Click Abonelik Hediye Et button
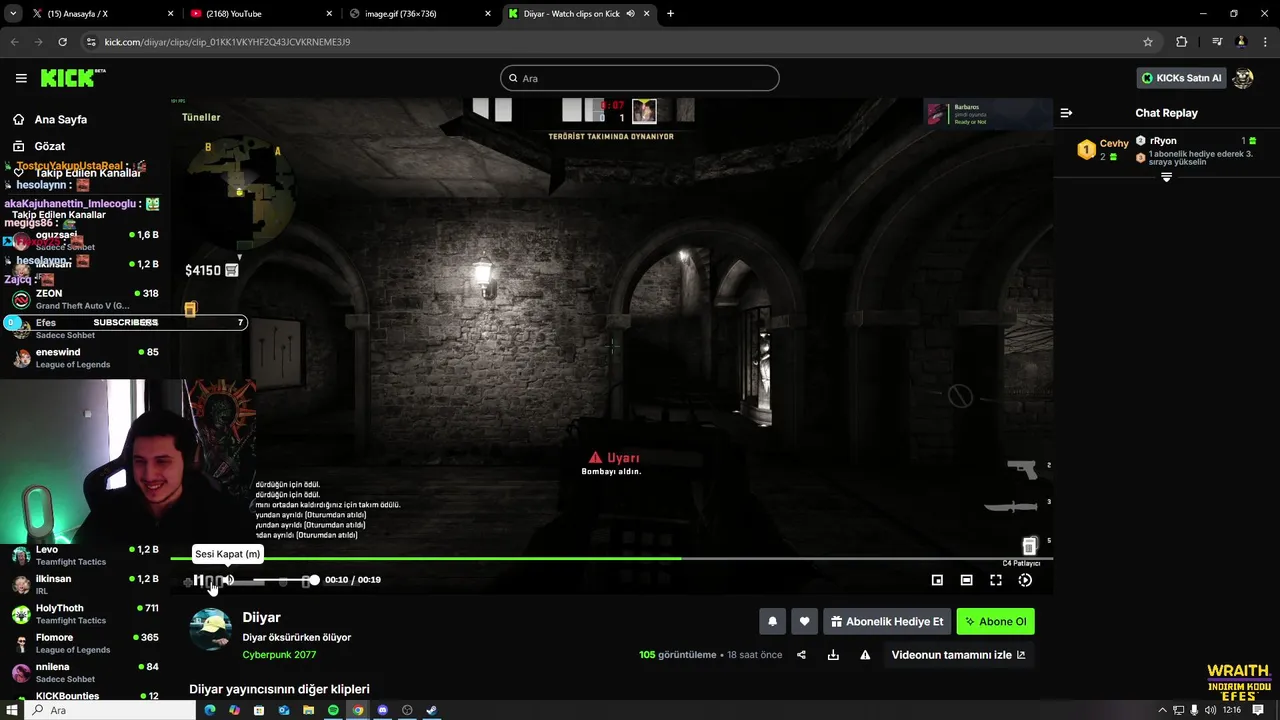1280x720 pixels. coord(886,621)
